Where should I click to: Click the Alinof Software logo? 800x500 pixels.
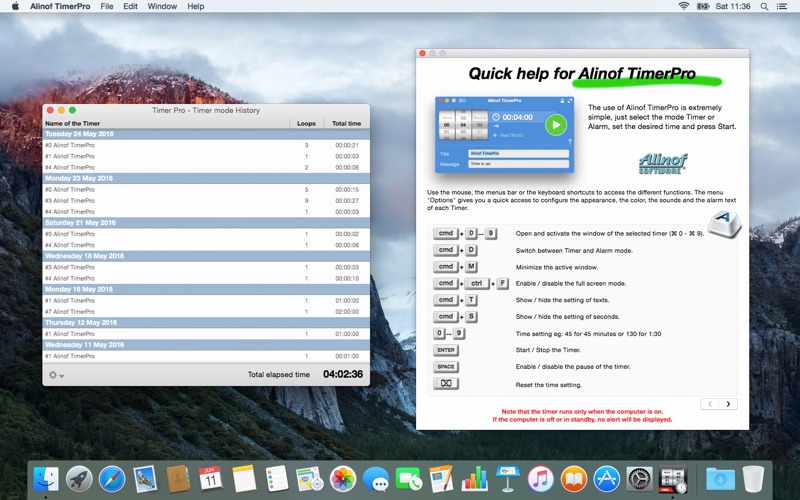point(661,162)
